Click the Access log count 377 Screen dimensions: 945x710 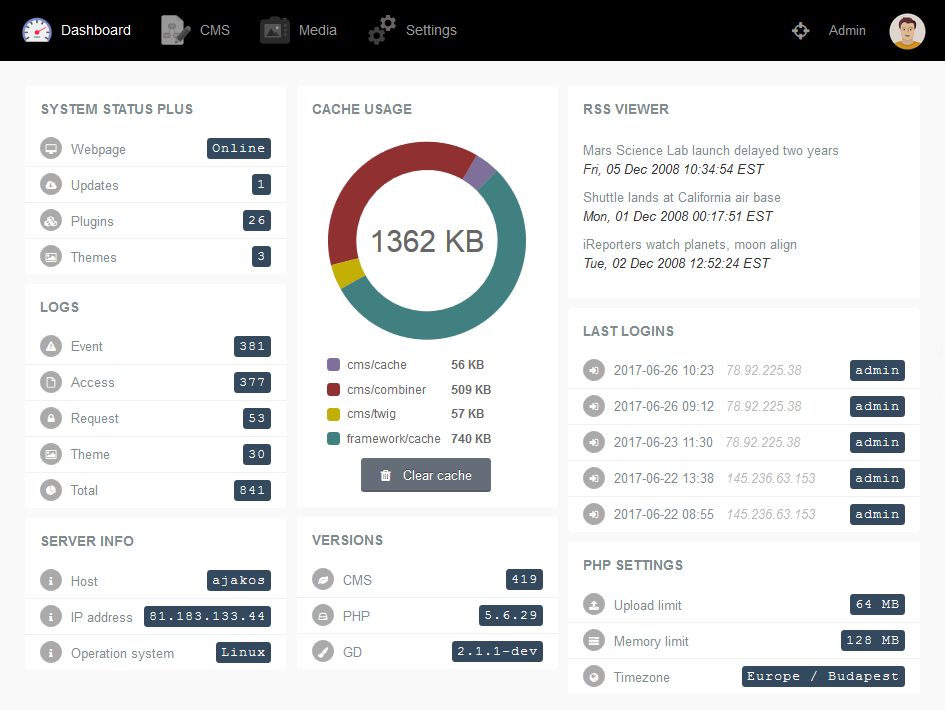pyautogui.click(x=252, y=382)
